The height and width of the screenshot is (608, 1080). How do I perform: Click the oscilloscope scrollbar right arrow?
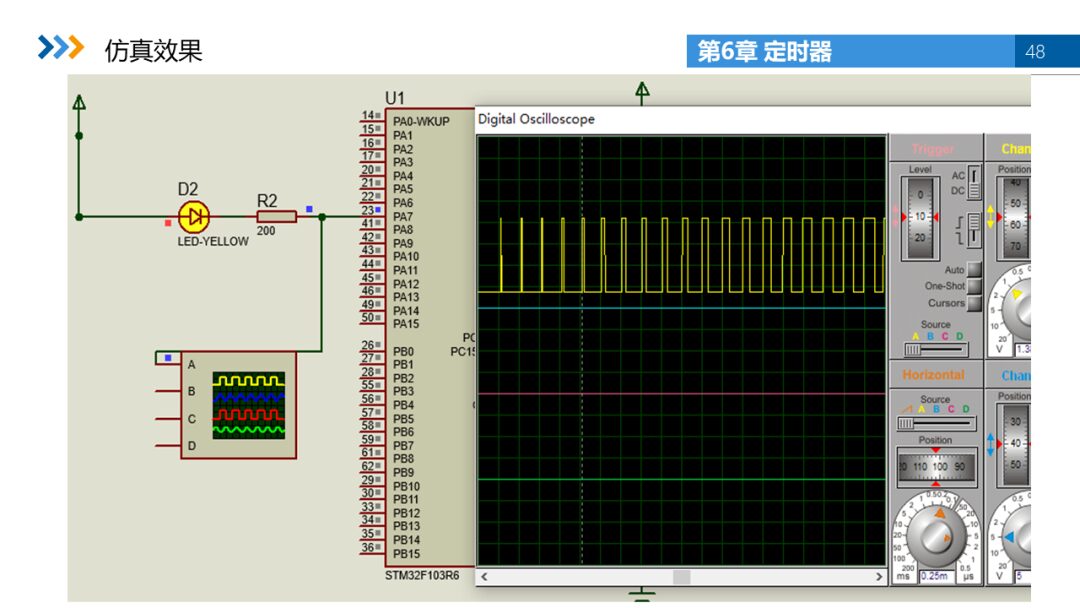tap(879, 576)
